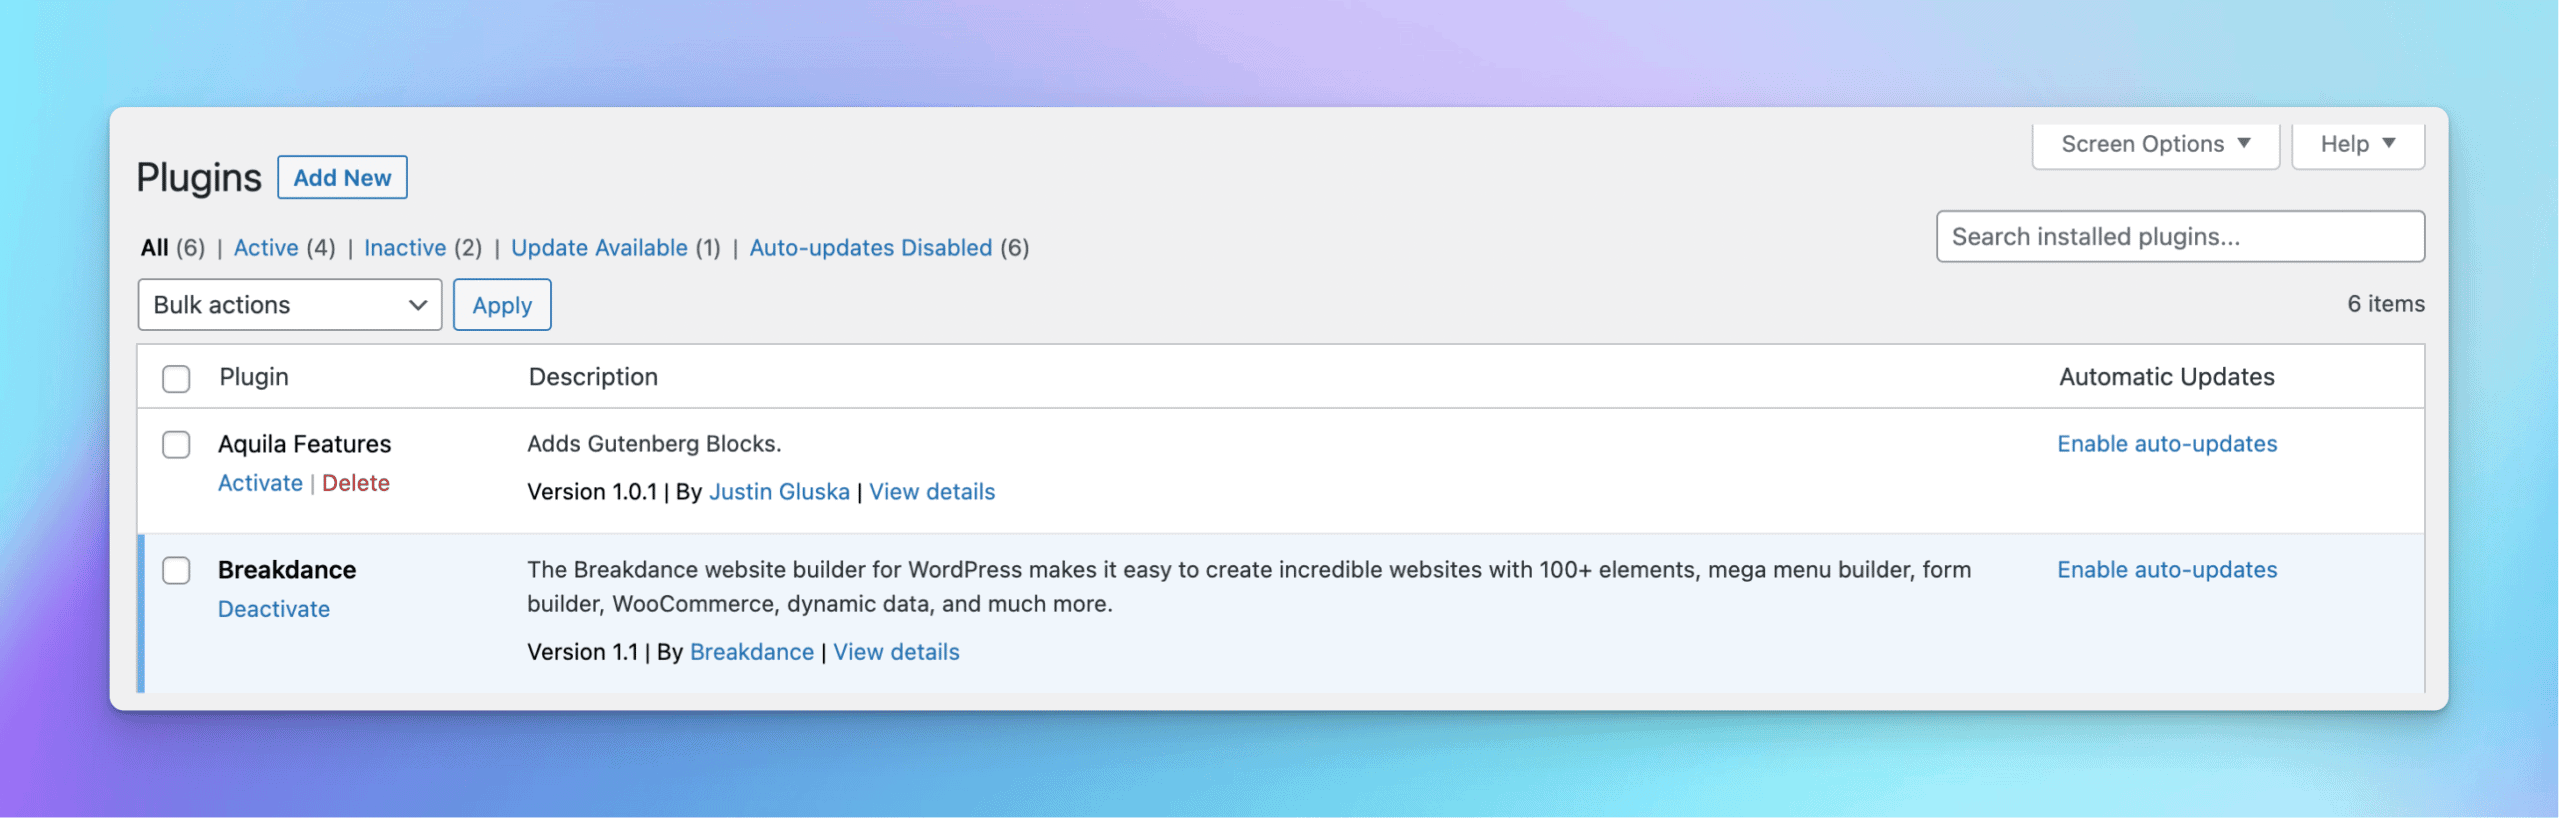Click the 'Version 1.0.1' text
The width and height of the screenshot is (2560, 818).
pos(592,492)
